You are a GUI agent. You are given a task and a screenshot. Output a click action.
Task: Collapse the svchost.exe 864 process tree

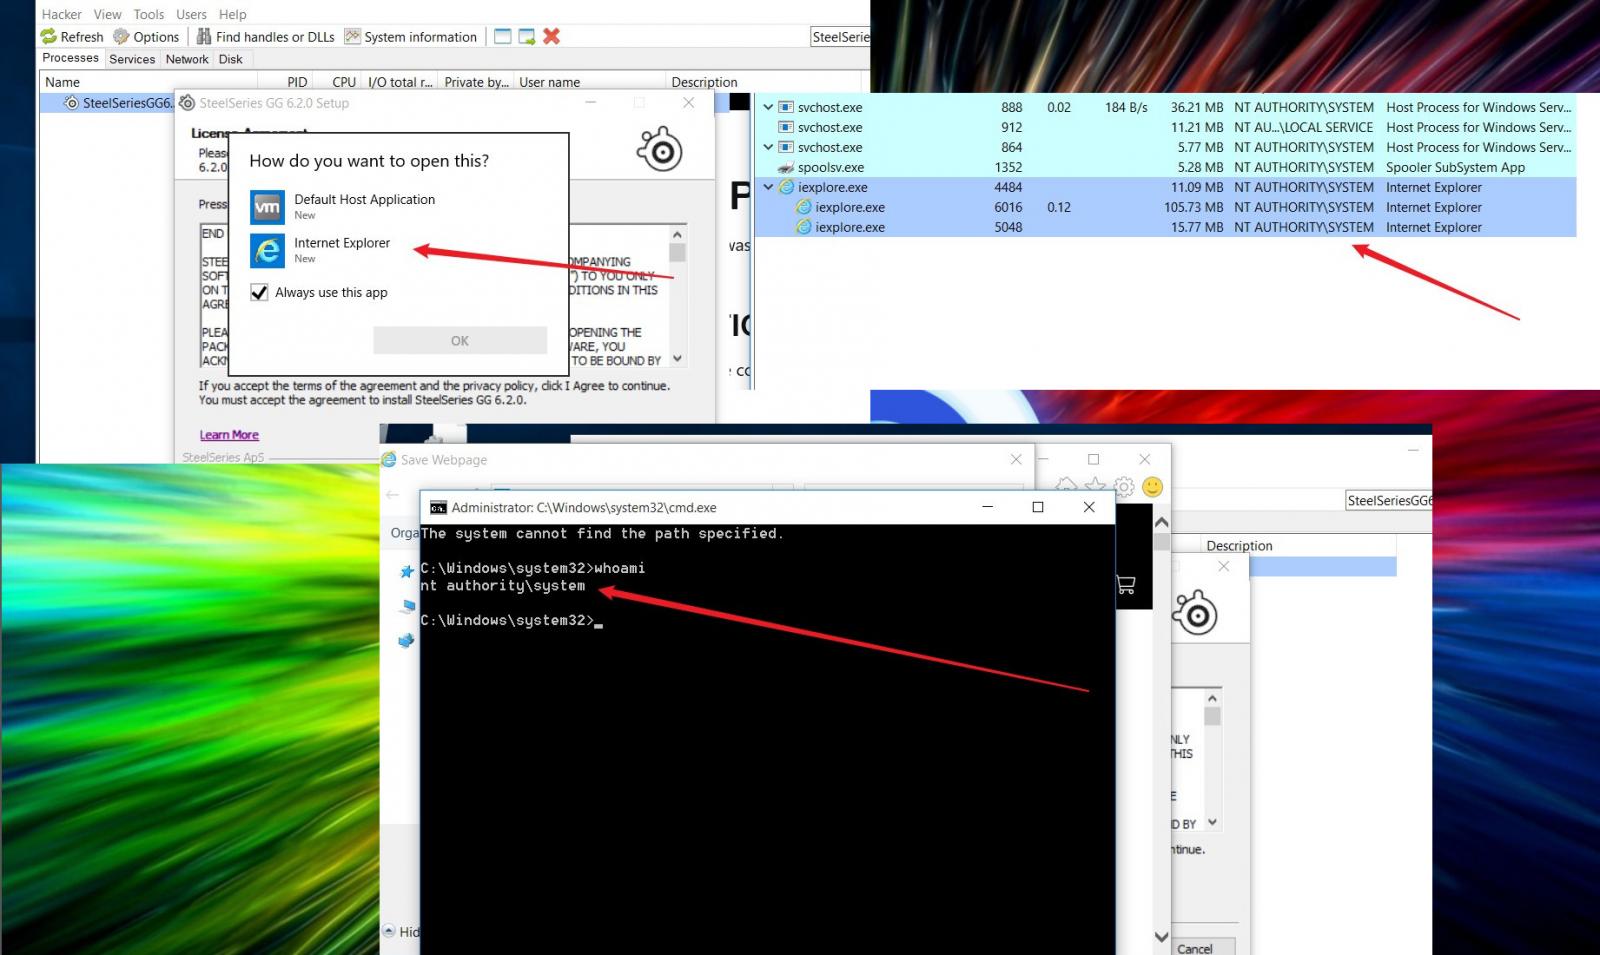(x=768, y=147)
